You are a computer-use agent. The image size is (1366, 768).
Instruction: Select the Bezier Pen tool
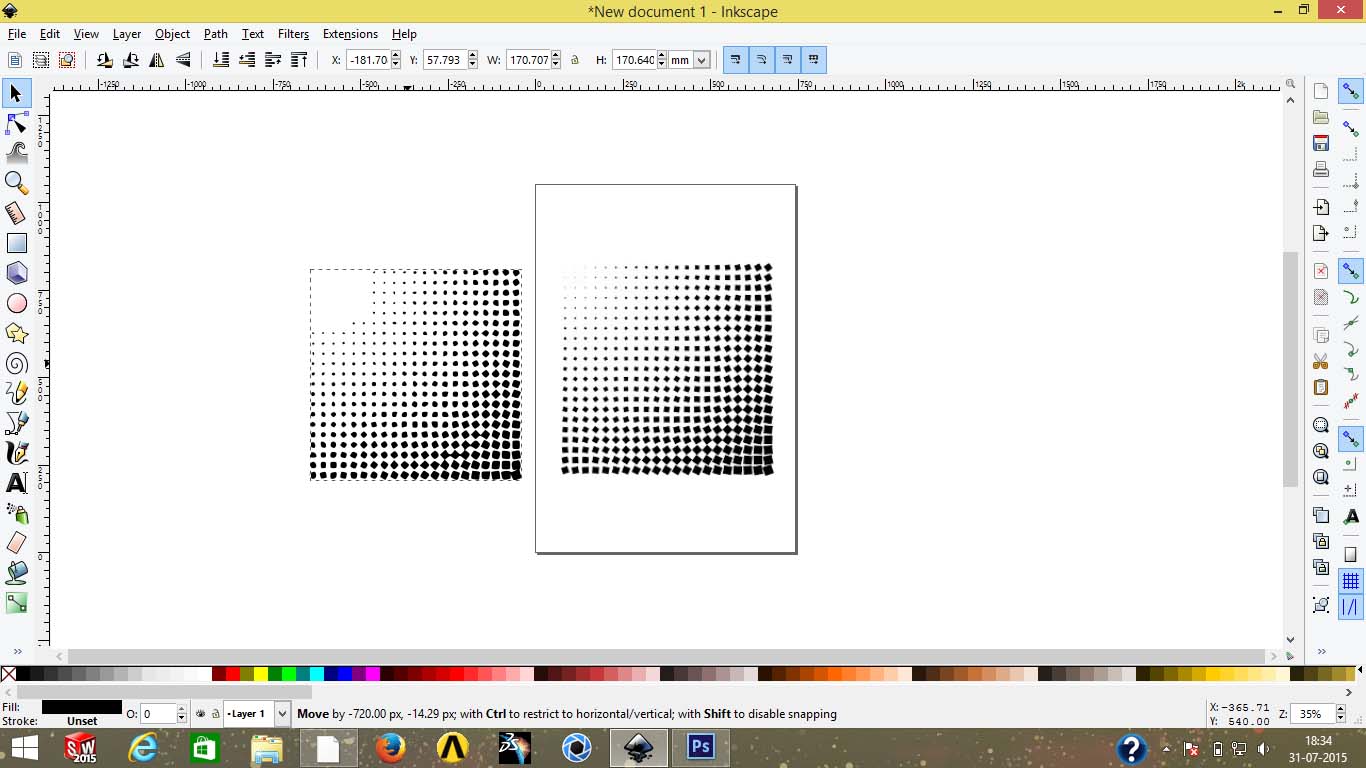pyautogui.click(x=16, y=423)
